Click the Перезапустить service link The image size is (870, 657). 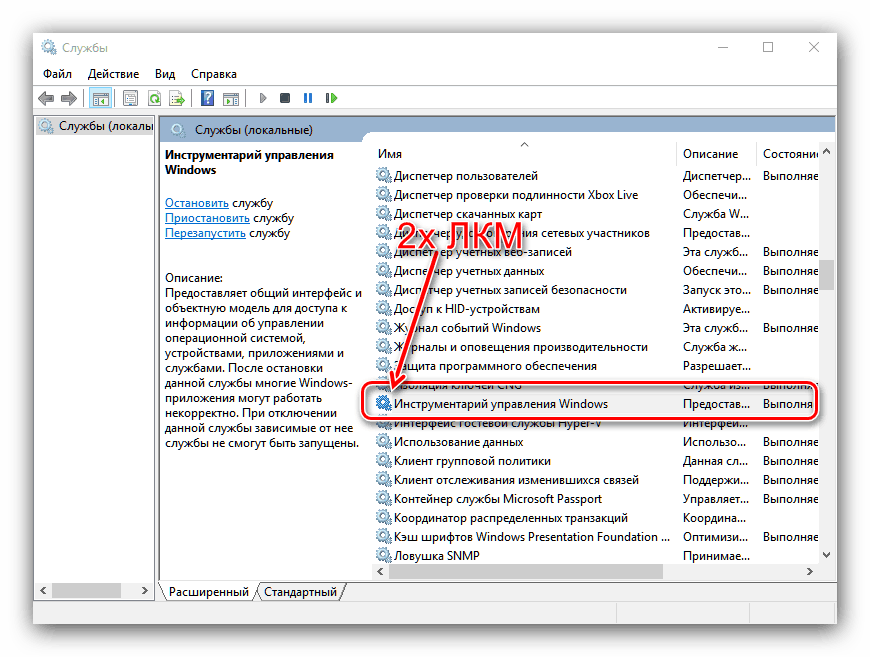click(205, 233)
